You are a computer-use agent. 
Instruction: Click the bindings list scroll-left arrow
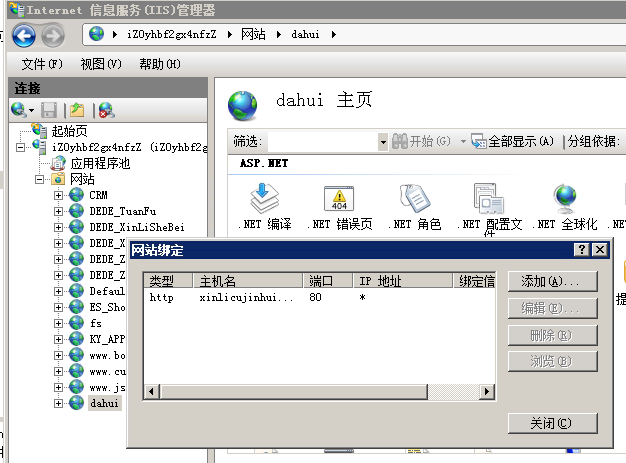[x=151, y=392]
